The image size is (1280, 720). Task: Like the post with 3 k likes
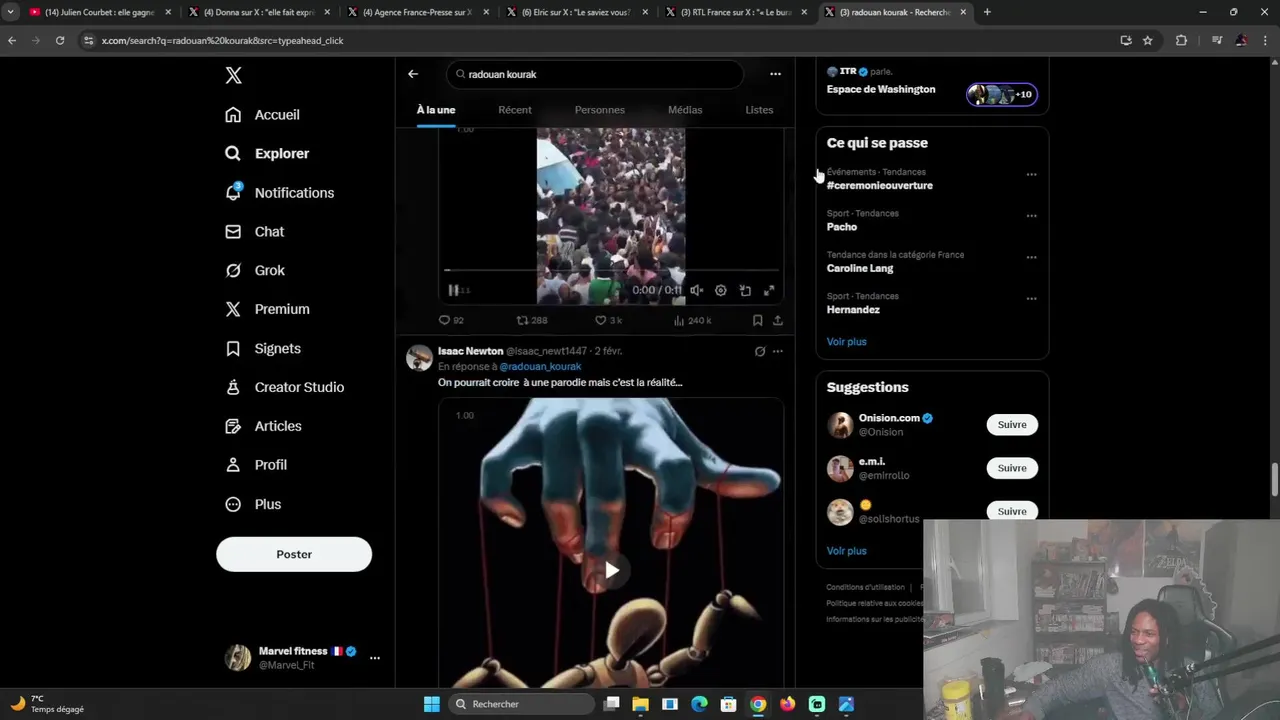(x=608, y=320)
